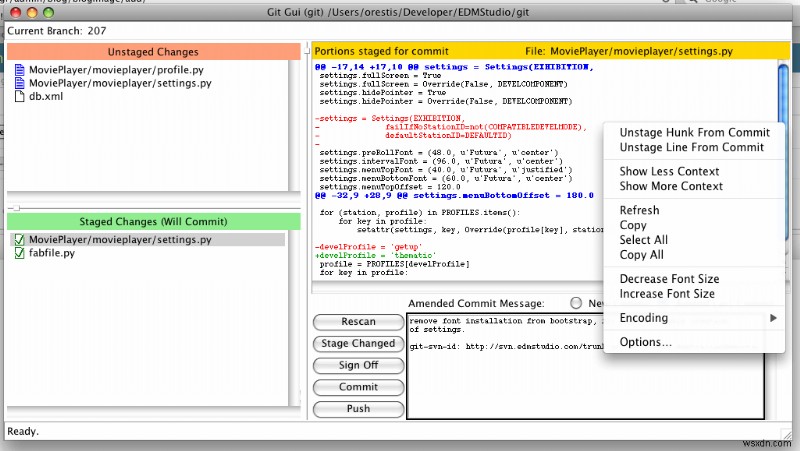Image resolution: width=800 pixels, height=451 pixels.
Task: Click the yellow minimize window button
Action: coord(32,13)
